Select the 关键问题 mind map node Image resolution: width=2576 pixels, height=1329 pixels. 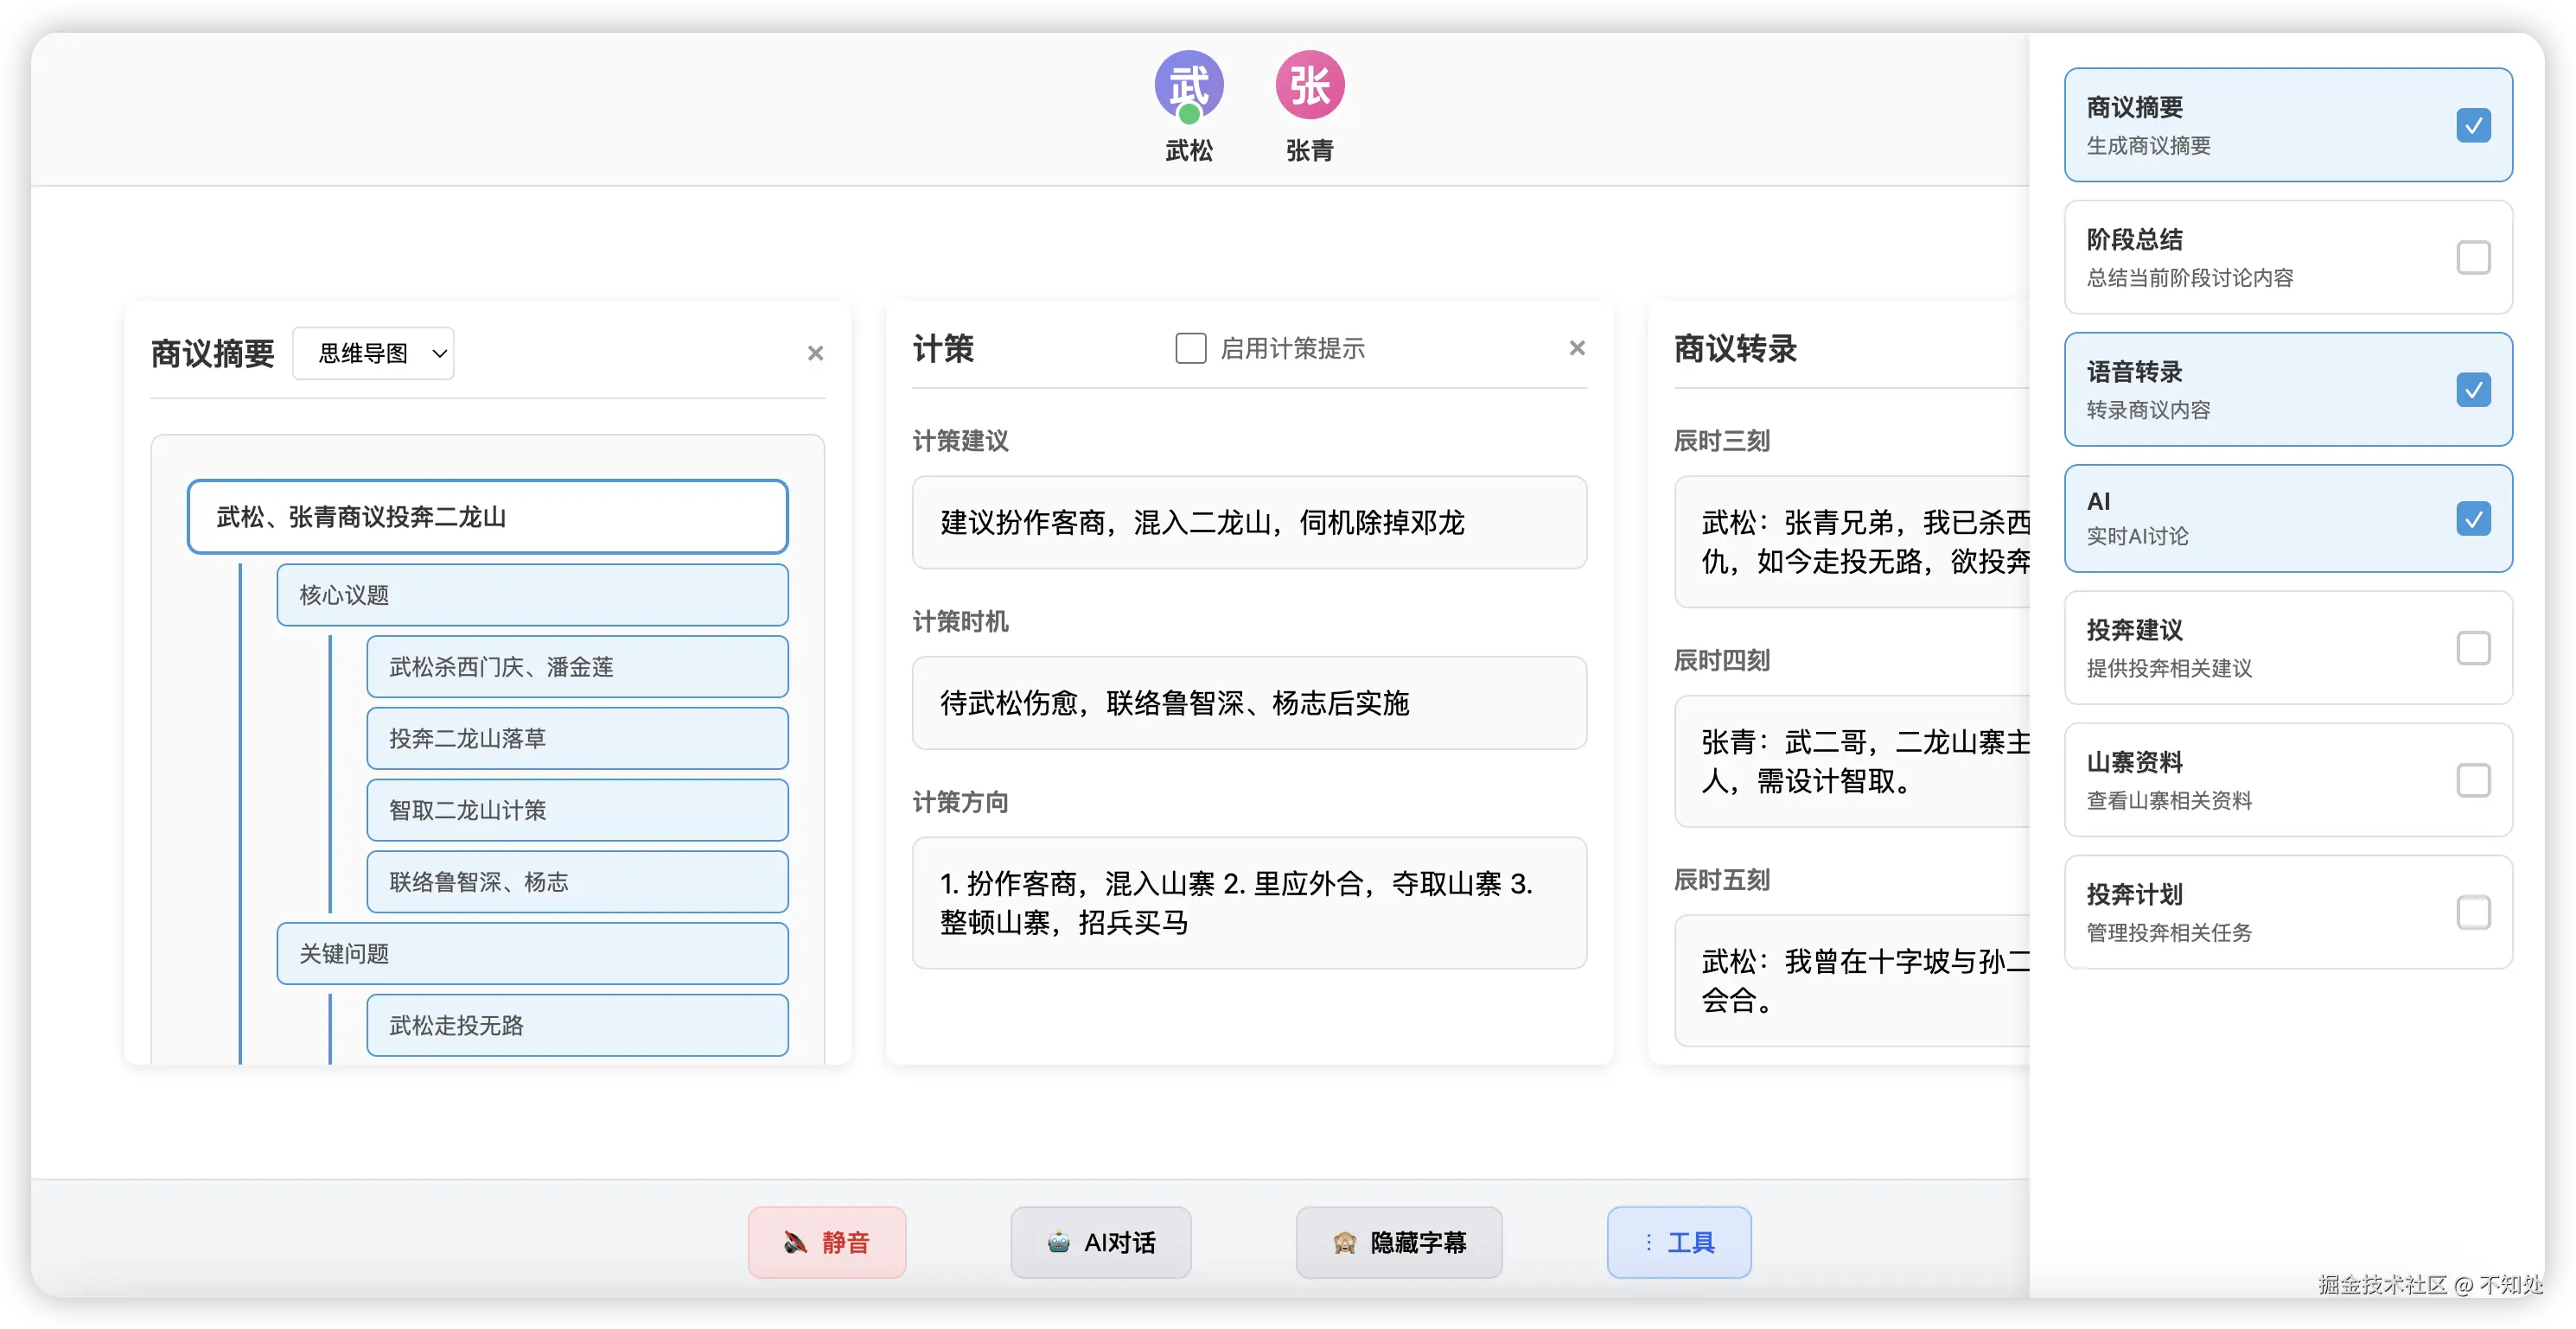(x=532, y=954)
